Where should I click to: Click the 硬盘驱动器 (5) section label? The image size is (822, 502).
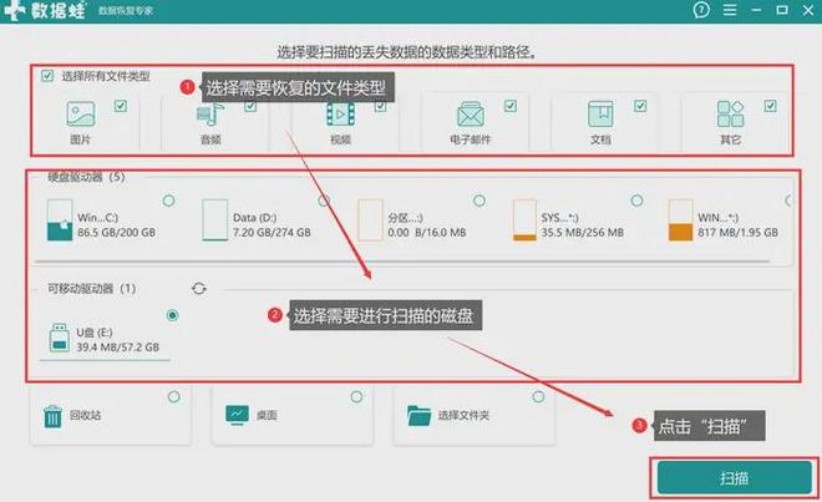(86, 177)
